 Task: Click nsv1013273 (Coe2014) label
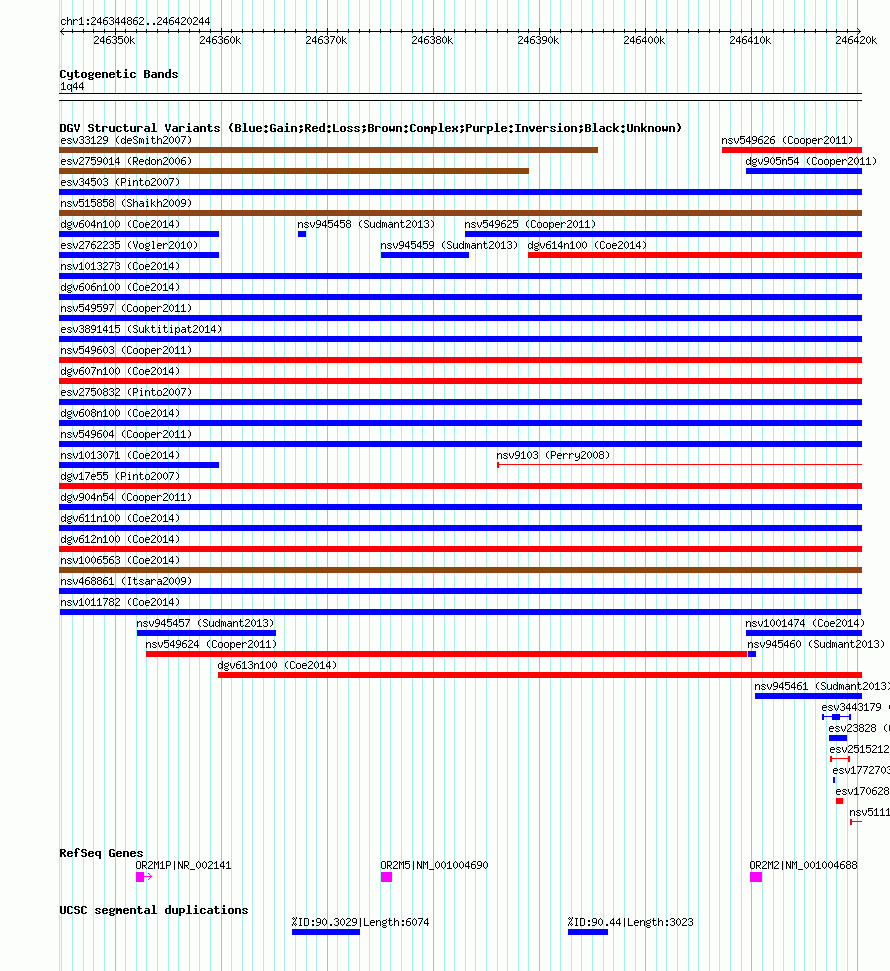(120, 266)
